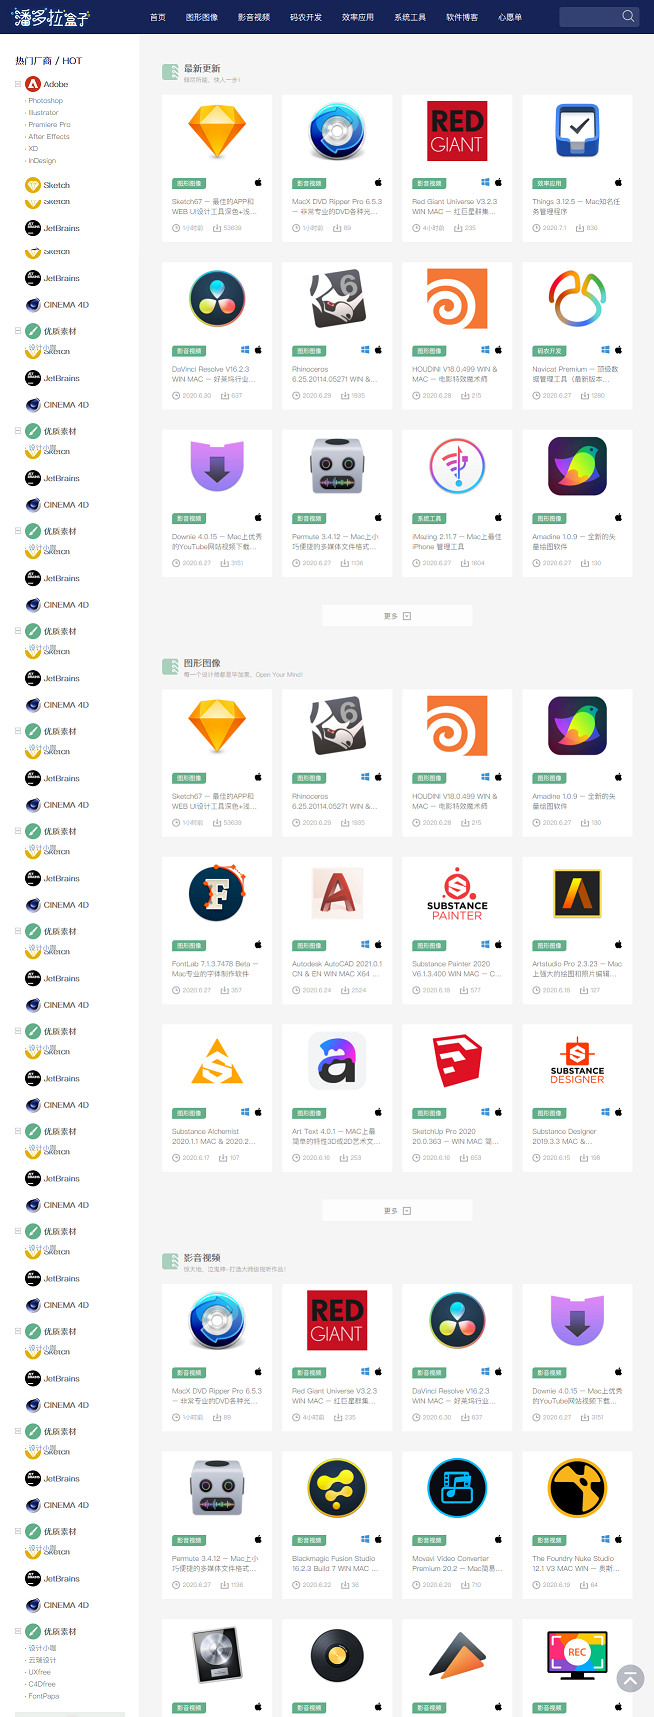Screen dimensions: 654x1717
Task: Open the Art Text 4 icon
Action: (337, 1061)
